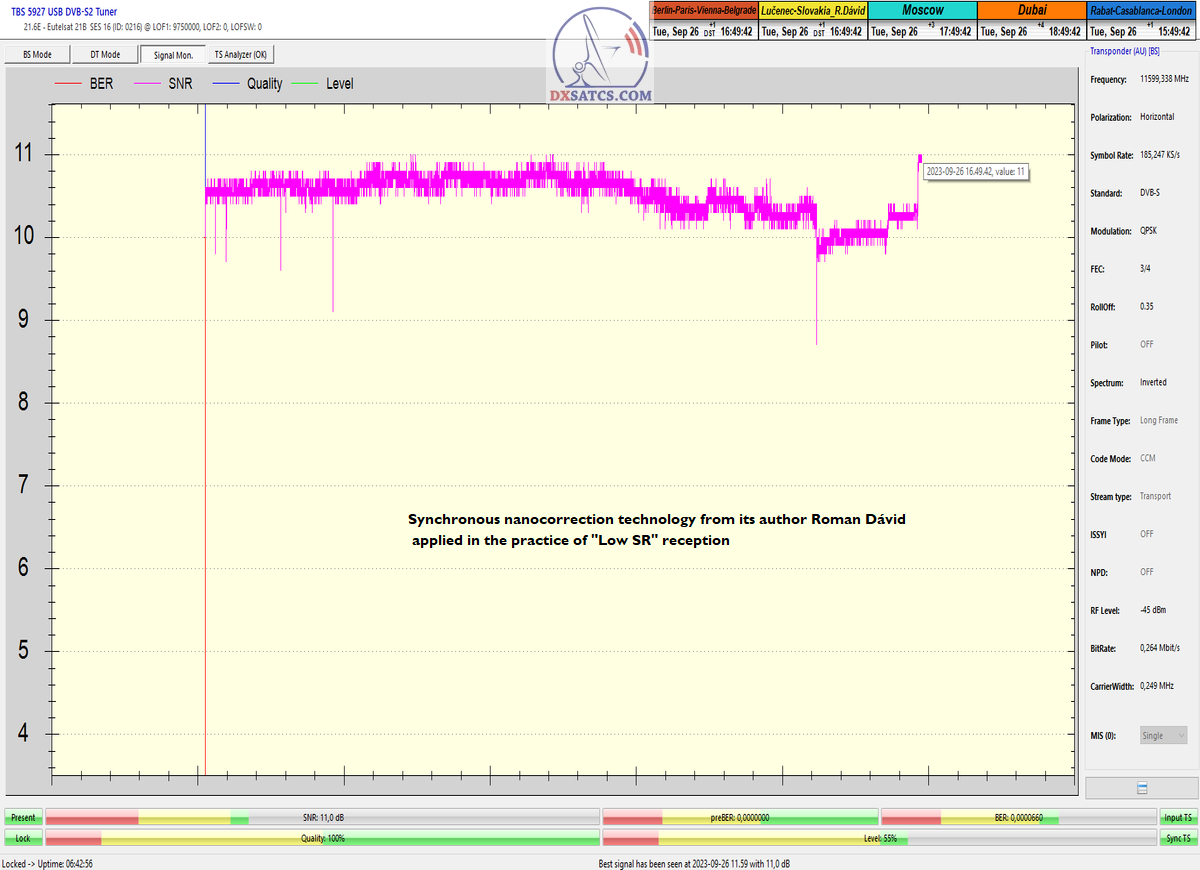Viewport: 1200px width, 870px height.
Task: Click the preBER level bar
Action: pyautogui.click(x=740, y=817)
